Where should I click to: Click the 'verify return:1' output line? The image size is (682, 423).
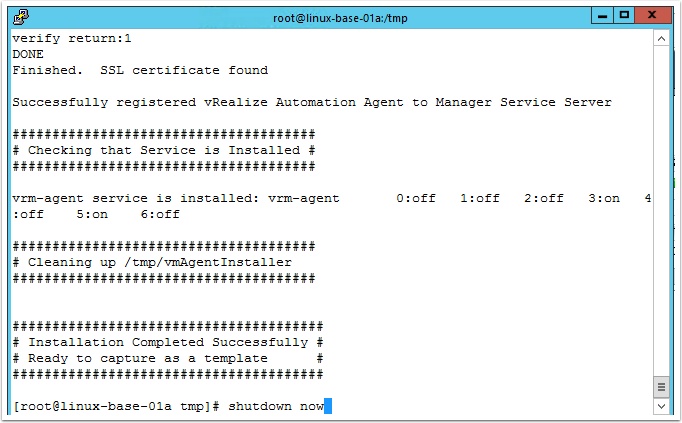72,38
